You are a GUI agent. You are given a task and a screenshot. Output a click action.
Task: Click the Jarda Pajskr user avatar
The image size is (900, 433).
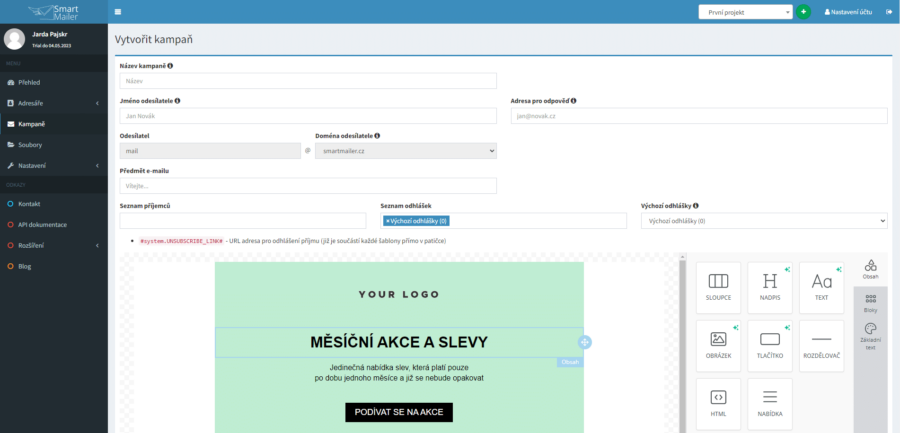14,39
